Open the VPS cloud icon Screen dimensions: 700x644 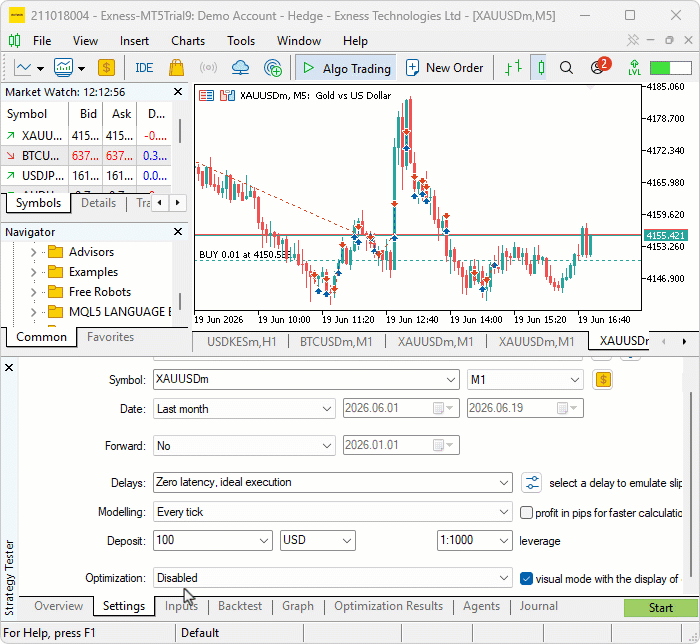241,68
